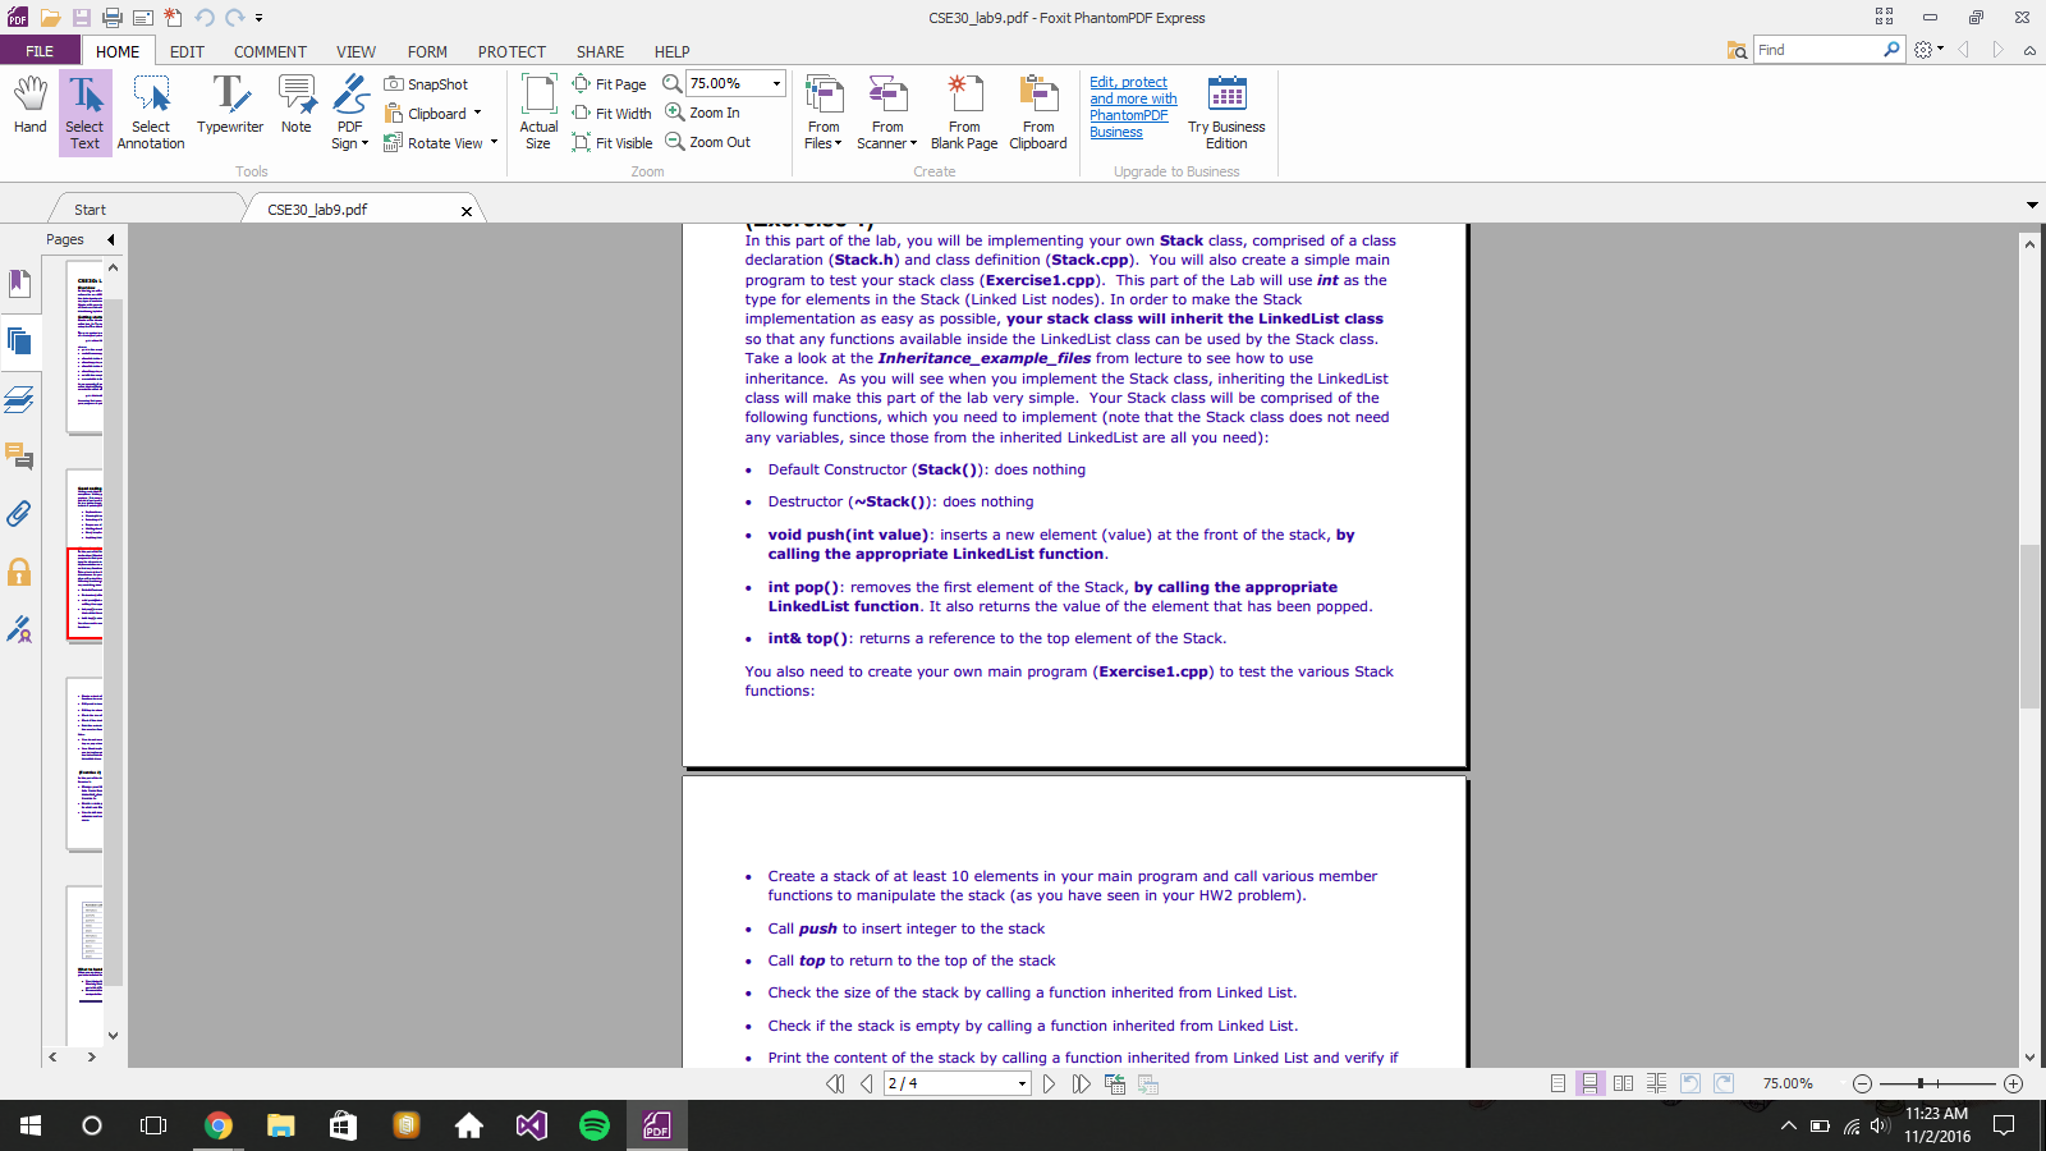The height and width of the screenshot is (1151, 2046).
Task: Toggle facing pages view mode
Action: (x=1623, y=1084)
